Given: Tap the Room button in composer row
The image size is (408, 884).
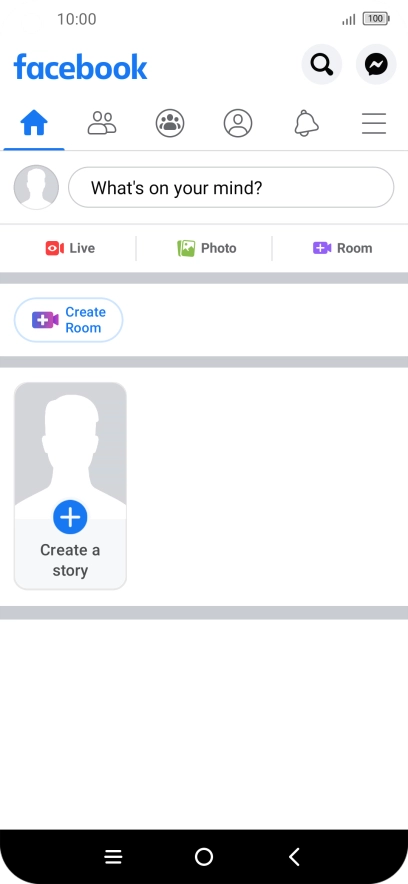Looking at the screenshot, I should tap(343, 248).
